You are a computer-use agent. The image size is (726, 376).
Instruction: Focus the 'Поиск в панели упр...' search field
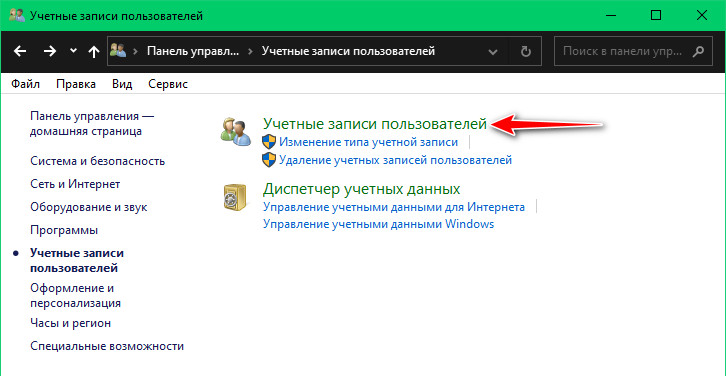click(633, 51)
